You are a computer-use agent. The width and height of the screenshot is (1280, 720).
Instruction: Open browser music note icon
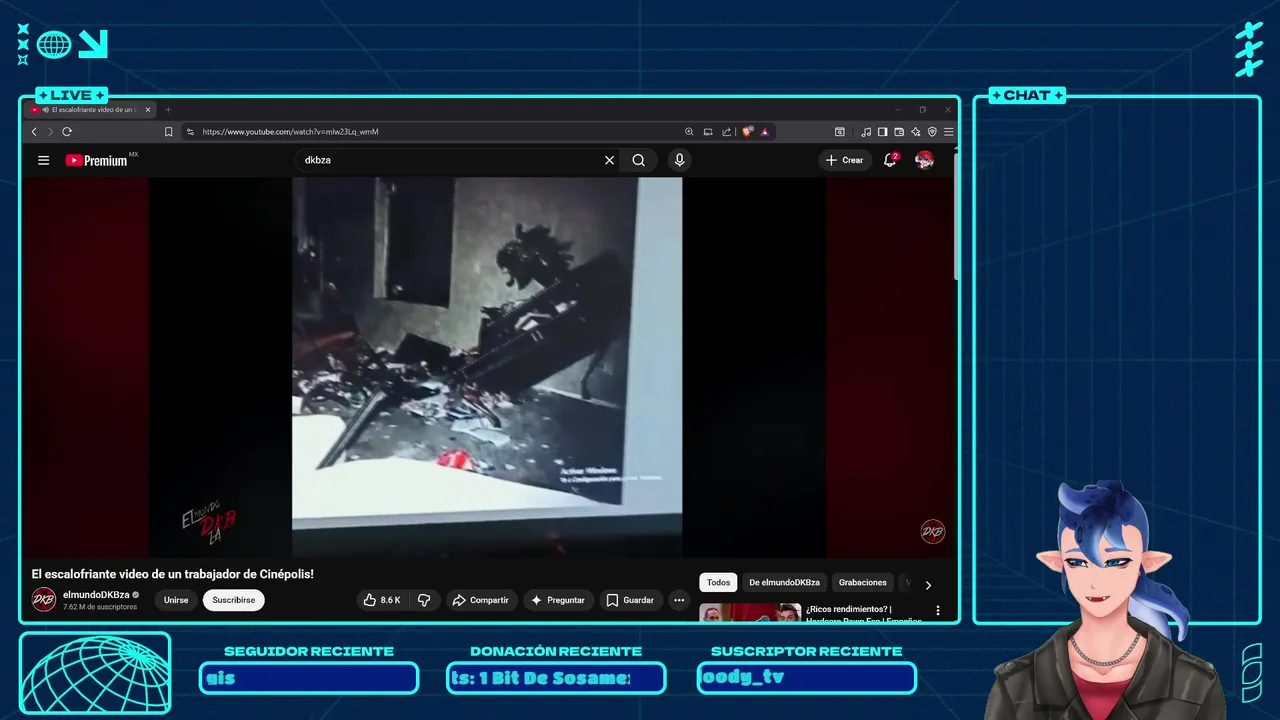[x=866, y=132]
